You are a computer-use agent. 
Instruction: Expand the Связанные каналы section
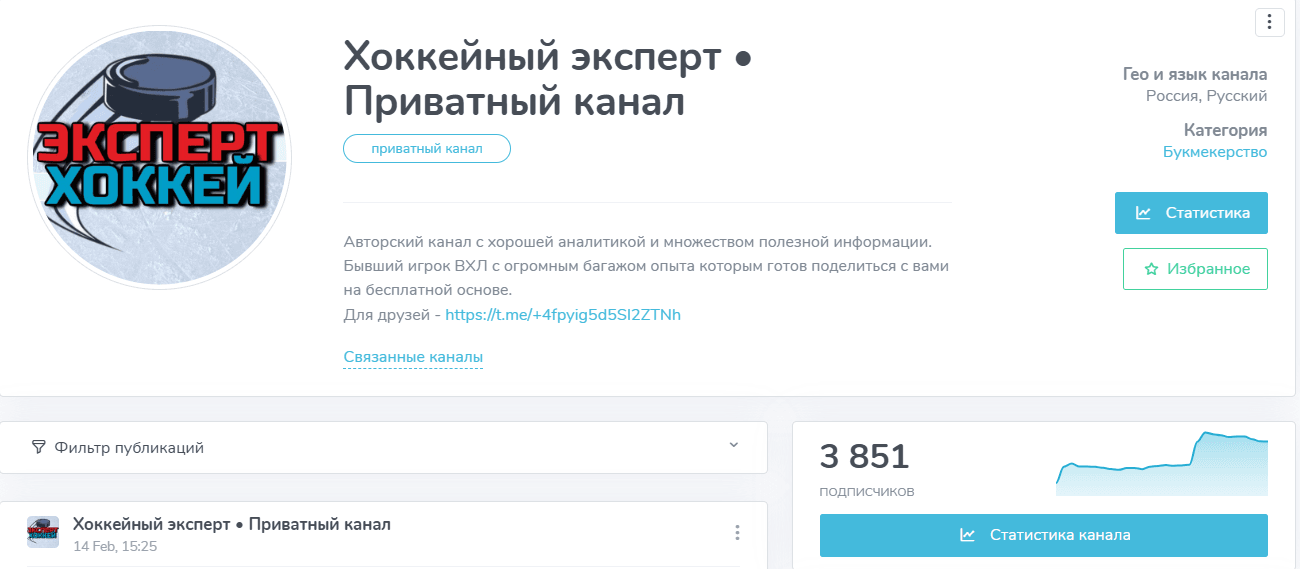click(x=413, y=357)
